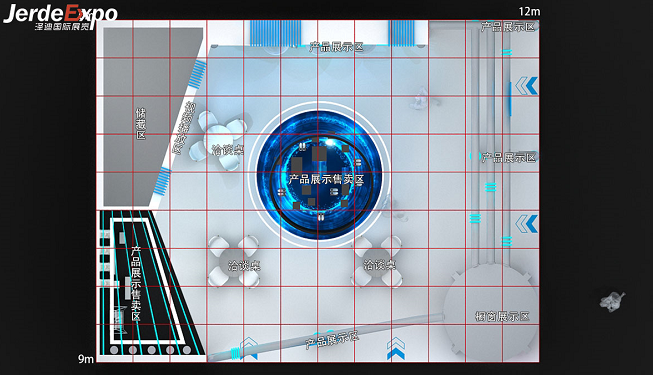Select the 橱窗展示区 window display label
The image size is (653, 375).
[502, 317]
